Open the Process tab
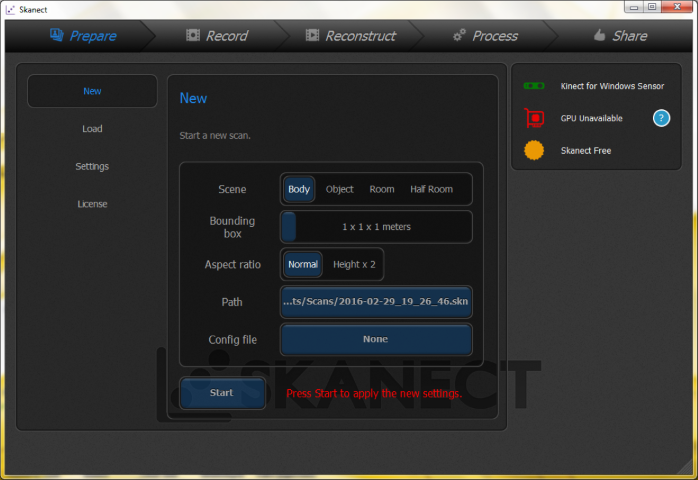The image size is (698, 480). [x=485, y=36]
